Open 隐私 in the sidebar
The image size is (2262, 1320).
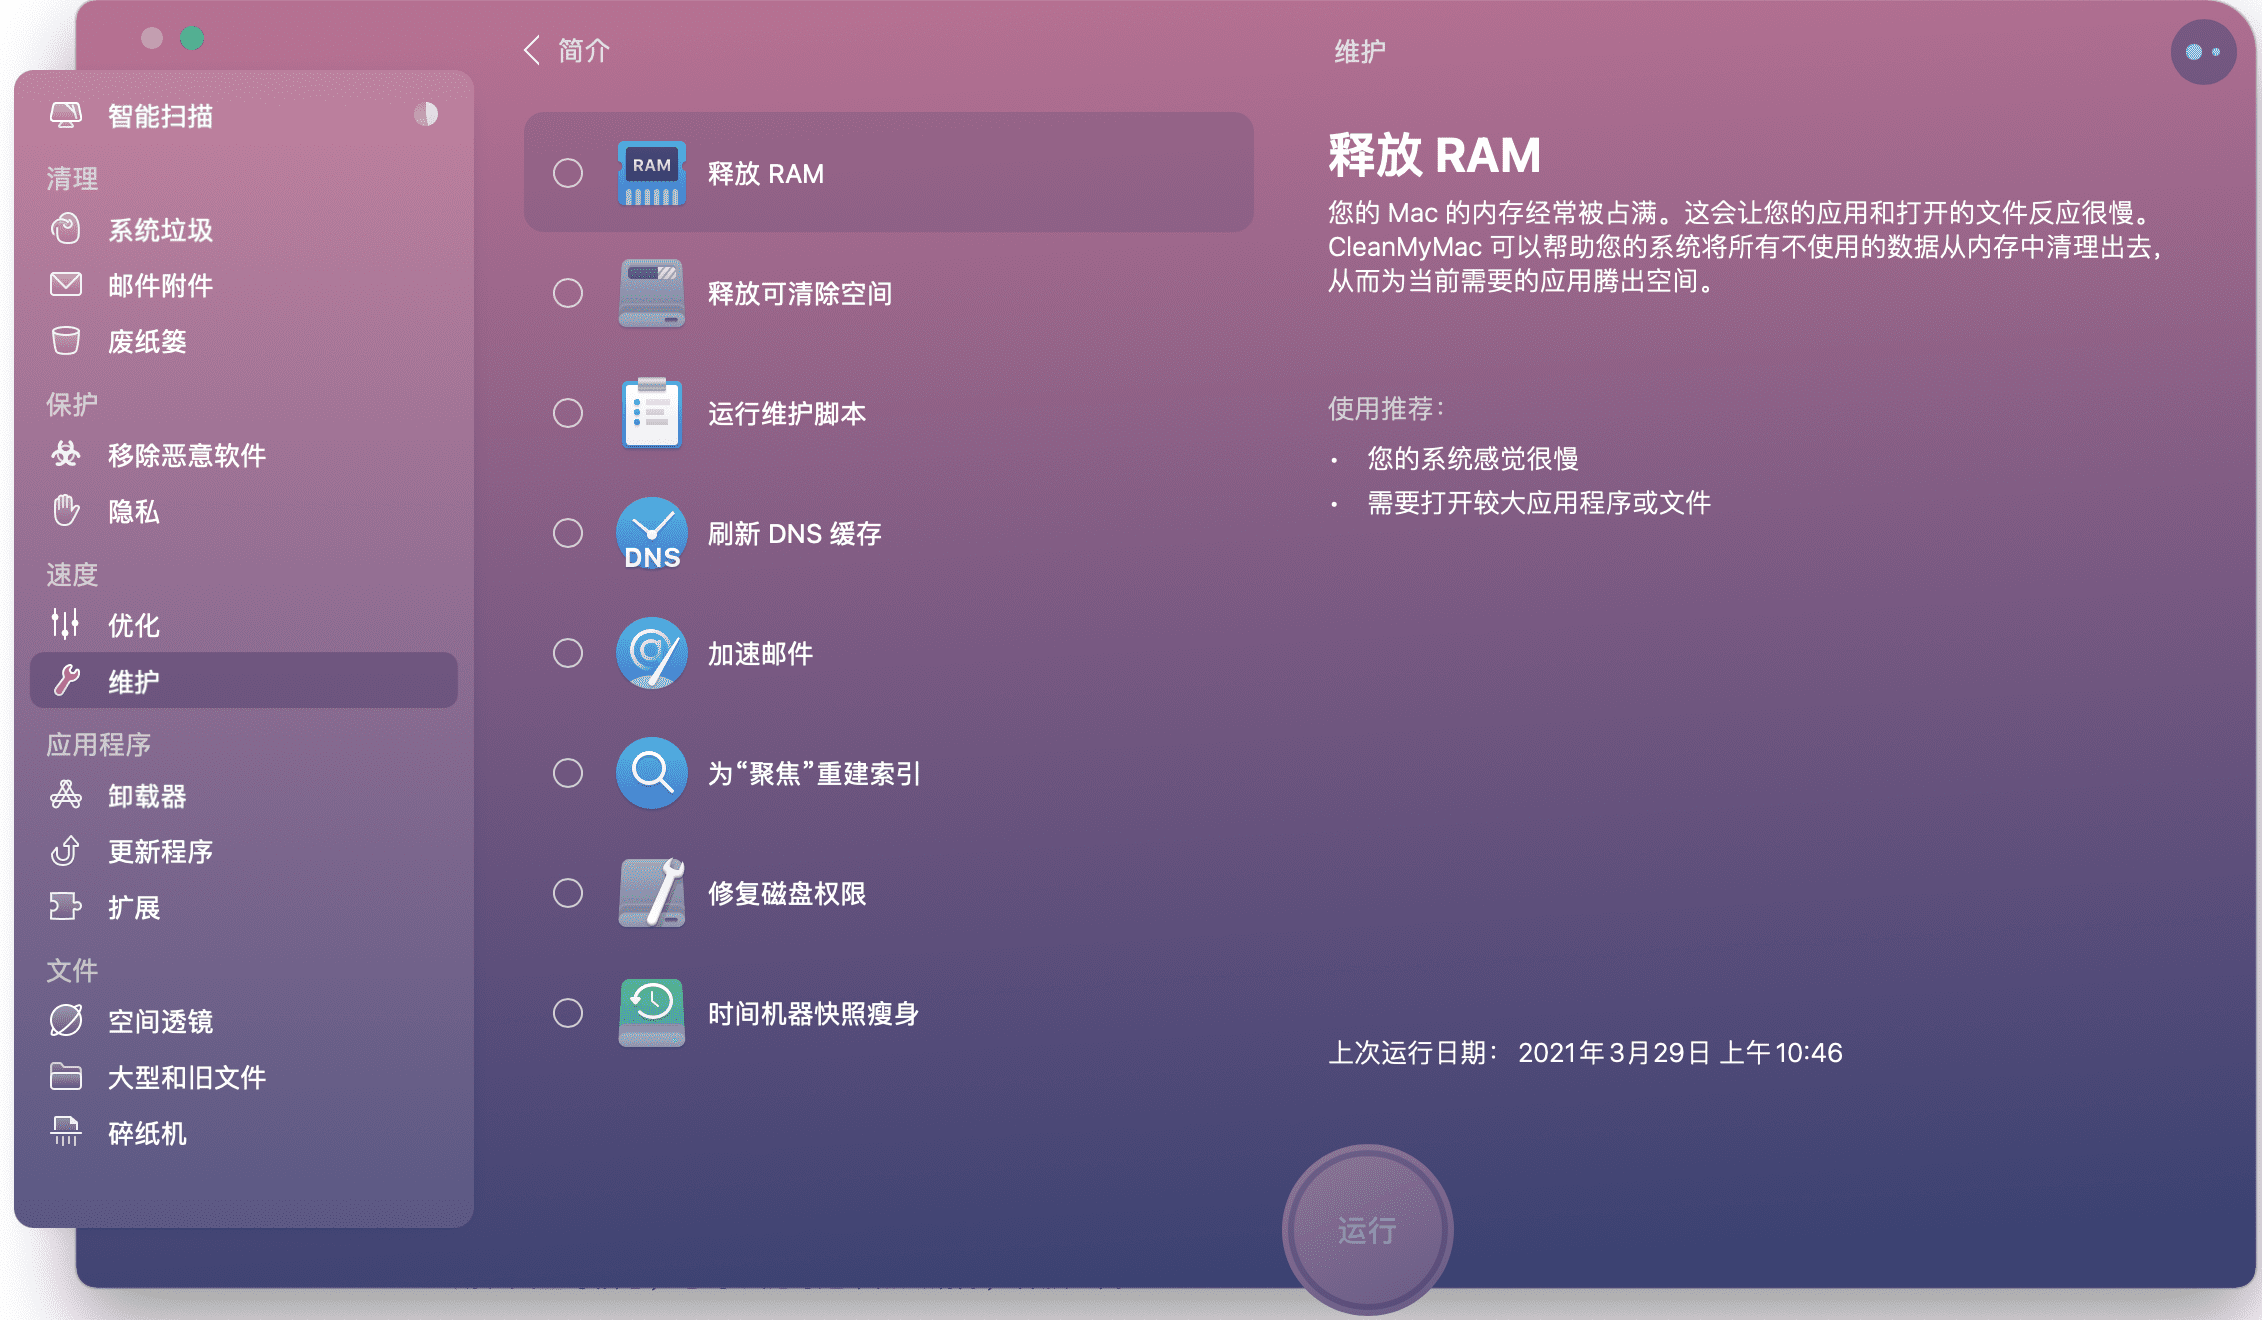(244, 511)
